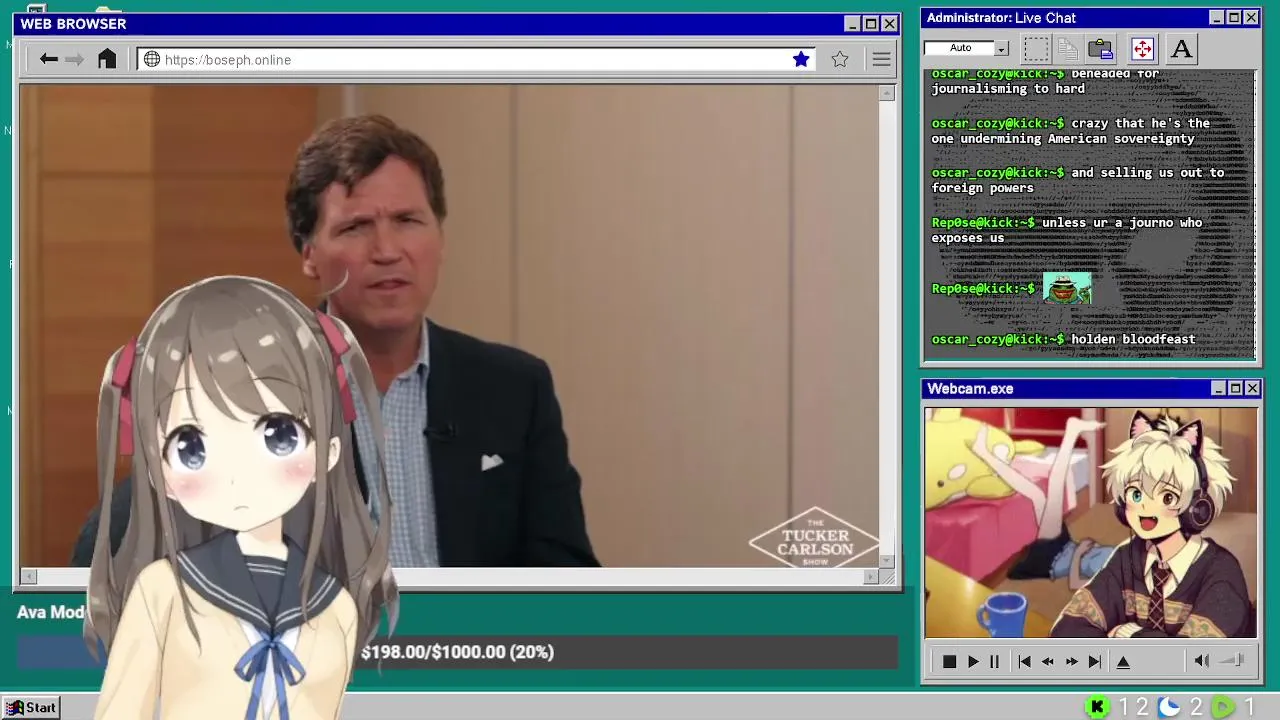Click the horizontal scrollbar right arrow in browser
1280x720 pixels.
pos(872,576)
